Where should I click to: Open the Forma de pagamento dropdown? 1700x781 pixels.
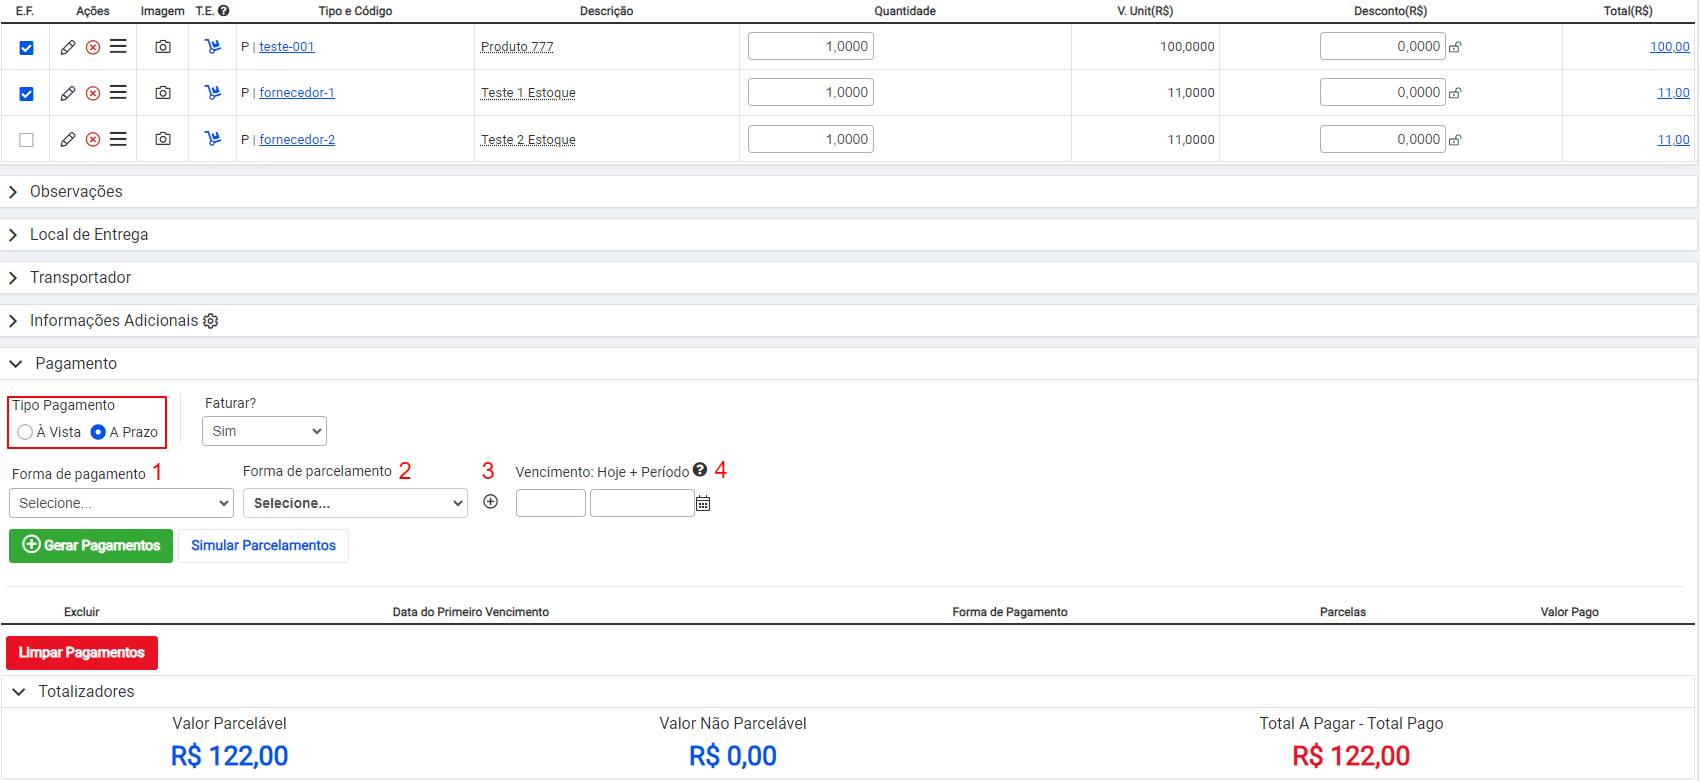pyautogui.click(x=121, y=503)
